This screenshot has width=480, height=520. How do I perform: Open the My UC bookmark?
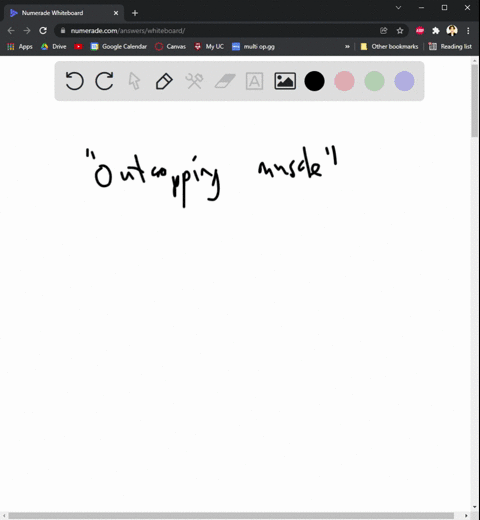209,47
